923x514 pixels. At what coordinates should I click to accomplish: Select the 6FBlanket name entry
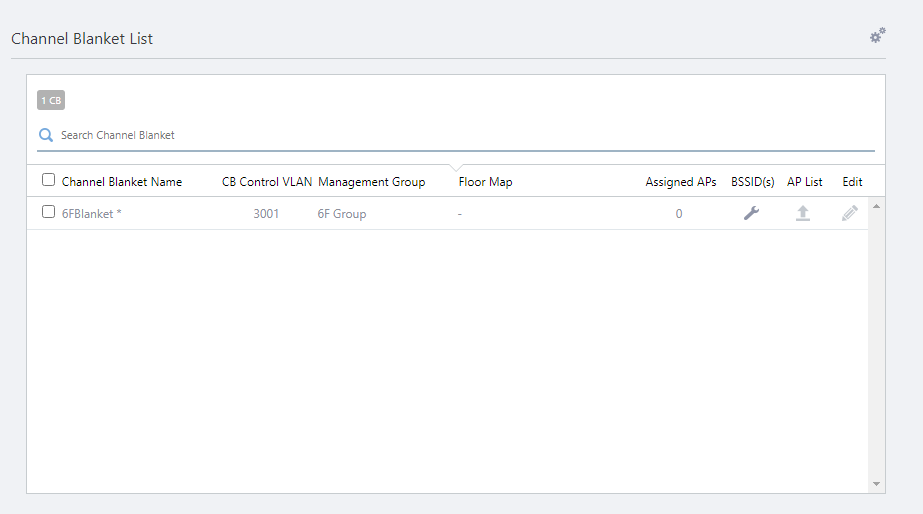coord(91,214)
